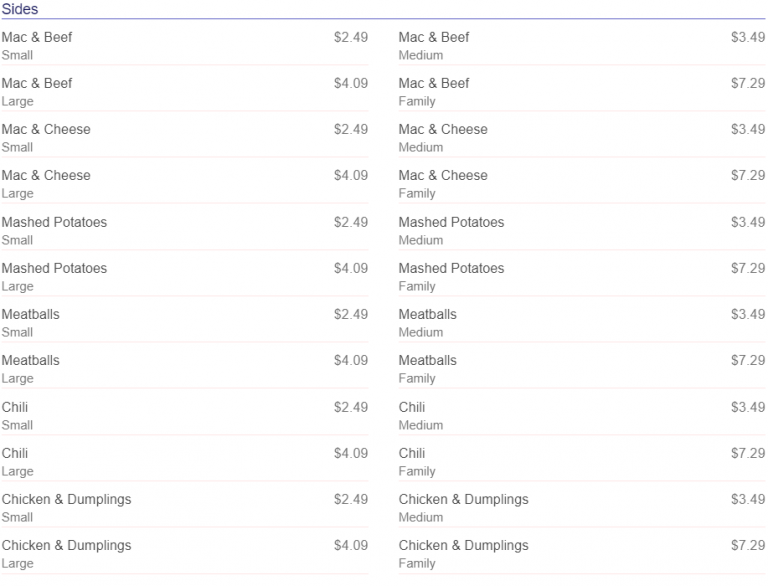The width and height of the screenshot is (768, 586).
Task: Select the Small Mac & Beef item
Action: pyautogui.click(x=37, y=37)
